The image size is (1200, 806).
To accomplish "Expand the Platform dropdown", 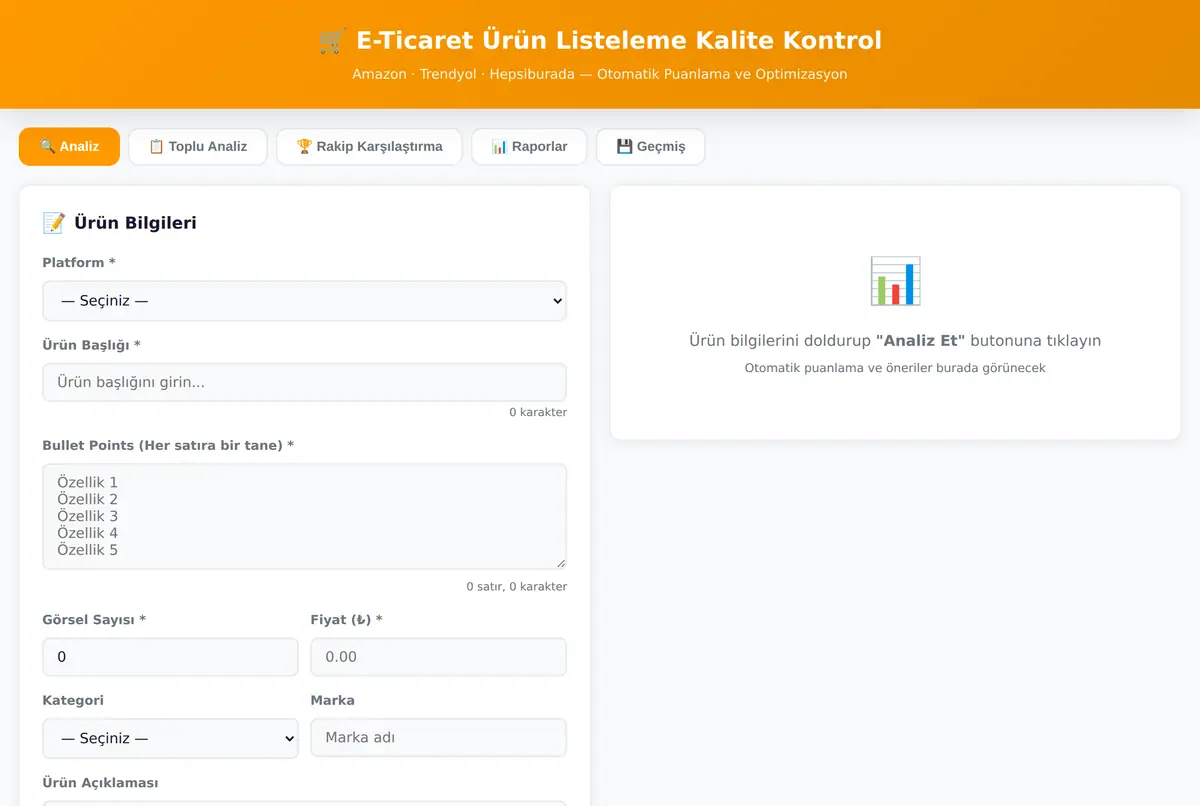I will tap(304, 301).
